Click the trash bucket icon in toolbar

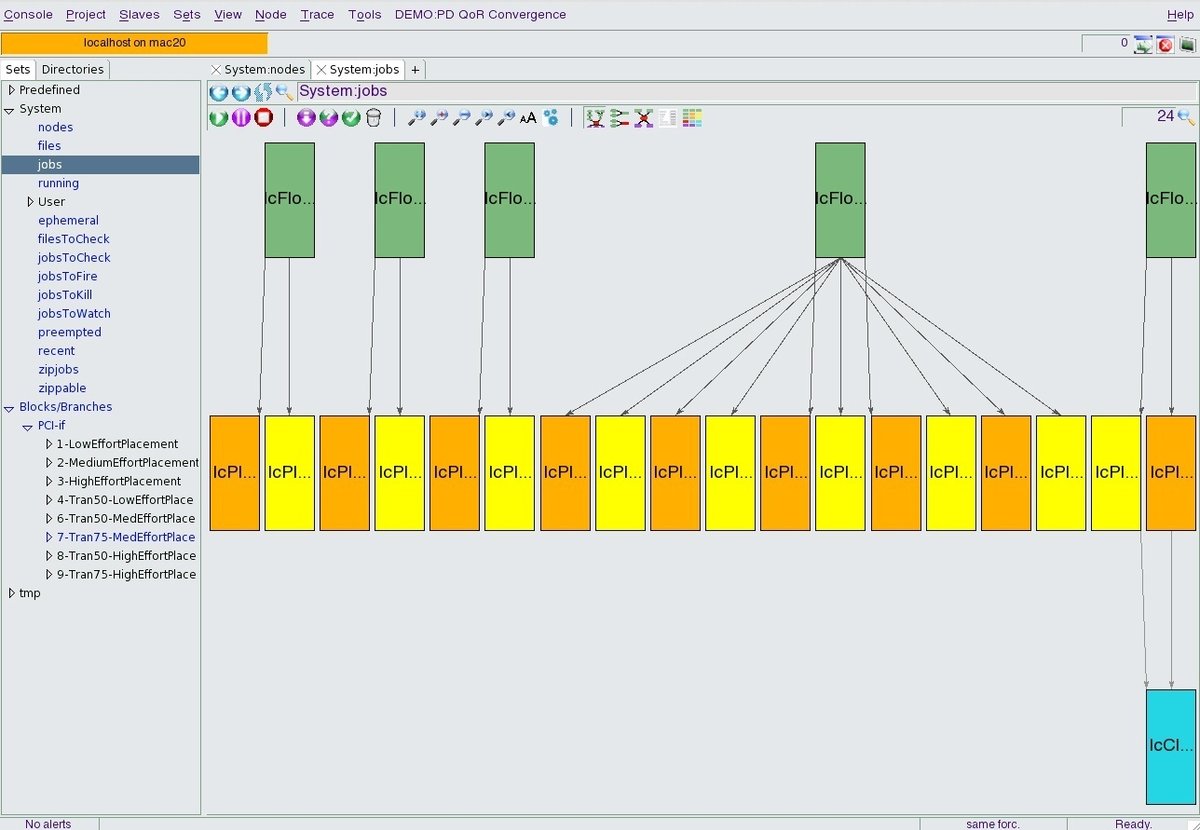pyautogui.click(x=373, y=118)
